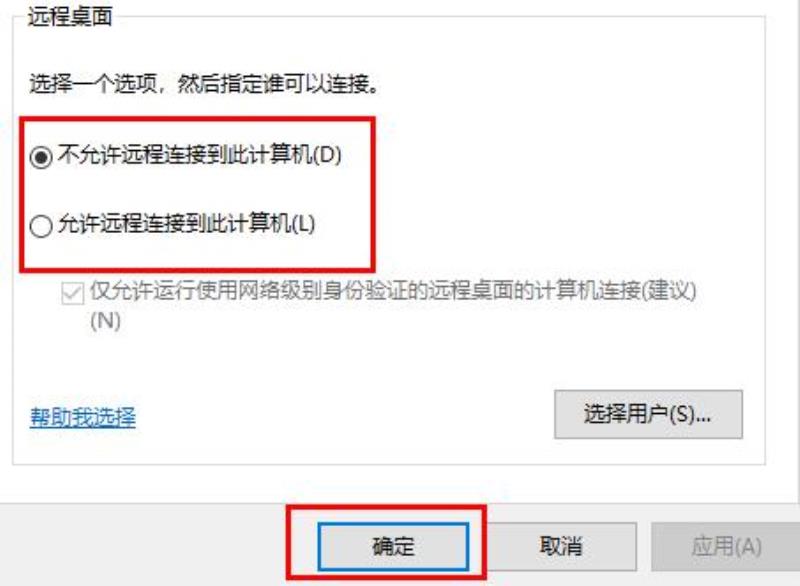Screen dimensions: 800x586
Task: Click the 远程桌面 group box title
Action: click(70, 16)
